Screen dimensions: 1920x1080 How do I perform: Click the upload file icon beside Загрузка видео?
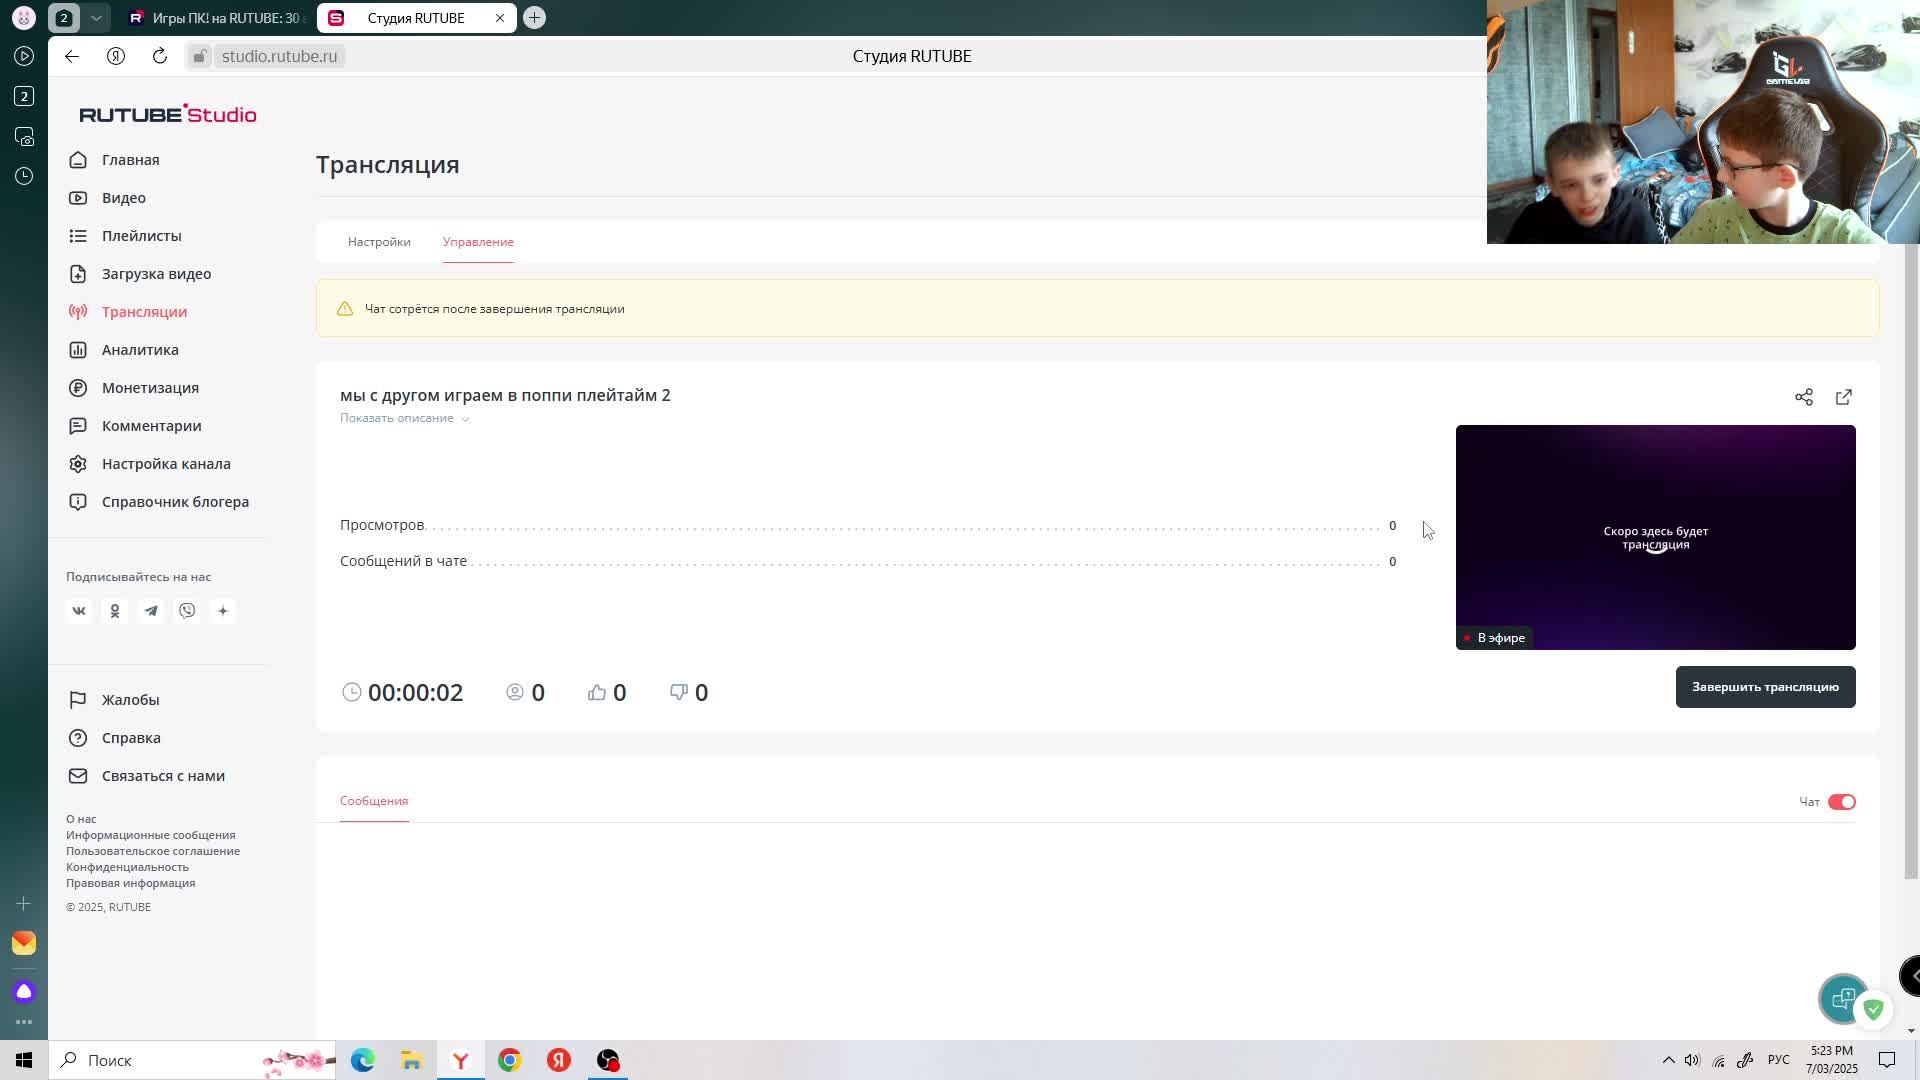(x=78, y=274)
